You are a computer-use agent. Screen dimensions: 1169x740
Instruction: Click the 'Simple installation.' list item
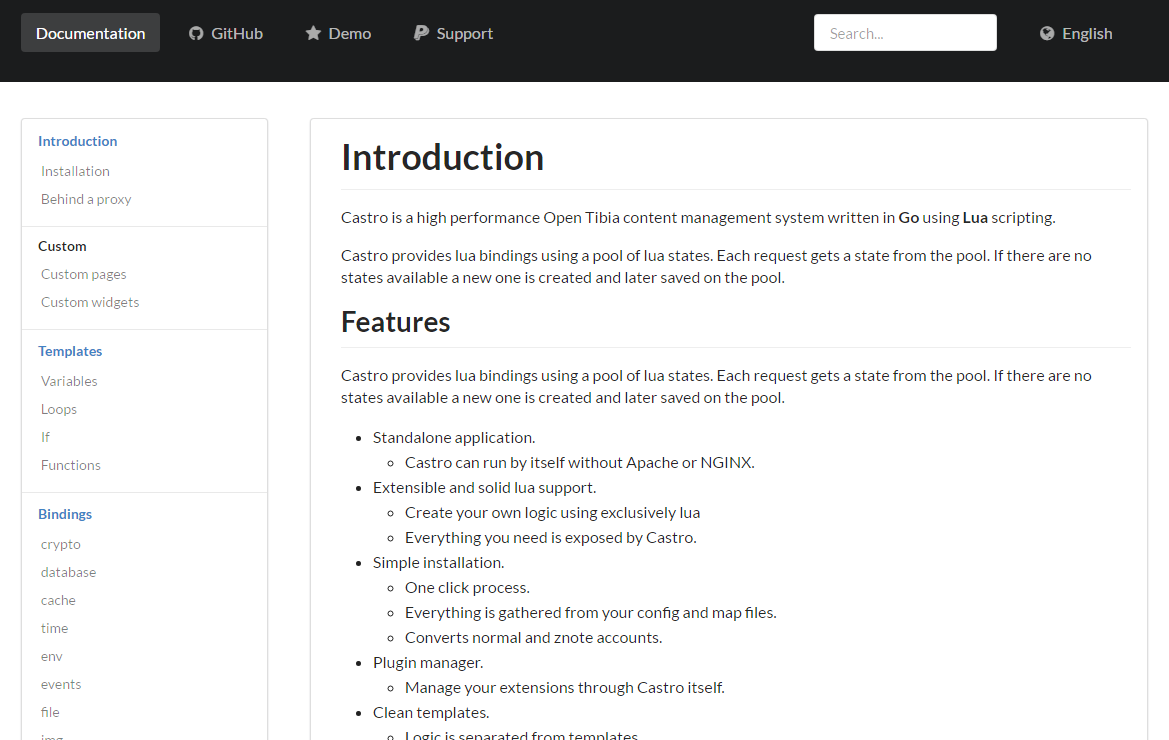tap(438, 563)
